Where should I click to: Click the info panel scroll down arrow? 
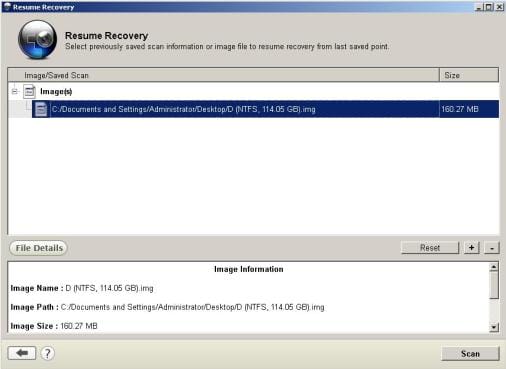pos(494,327)
